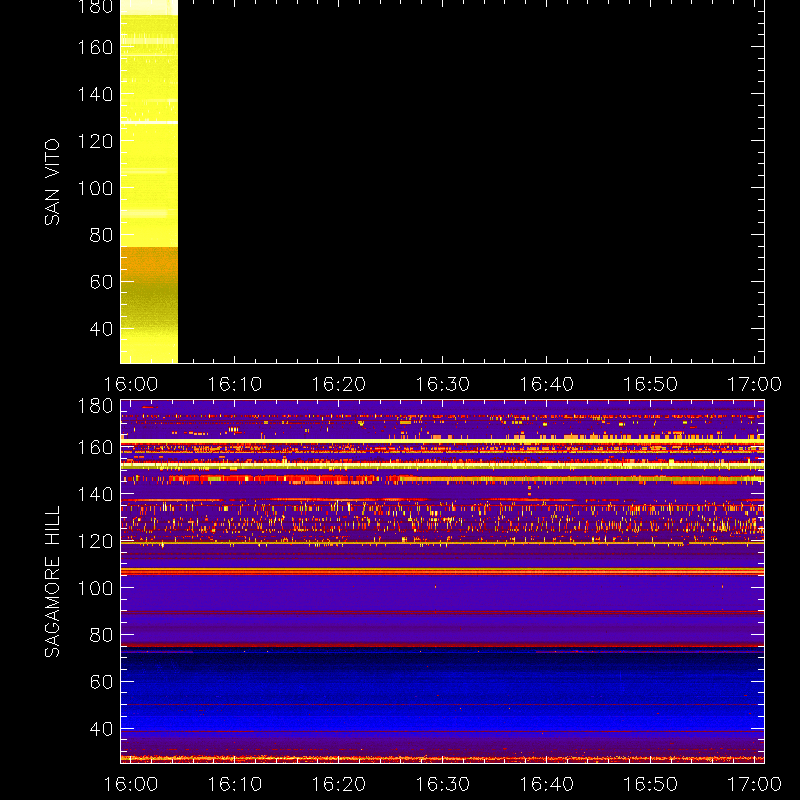Click 17:00 time label under SAGAMORE HILL plot

coord(754,784)
